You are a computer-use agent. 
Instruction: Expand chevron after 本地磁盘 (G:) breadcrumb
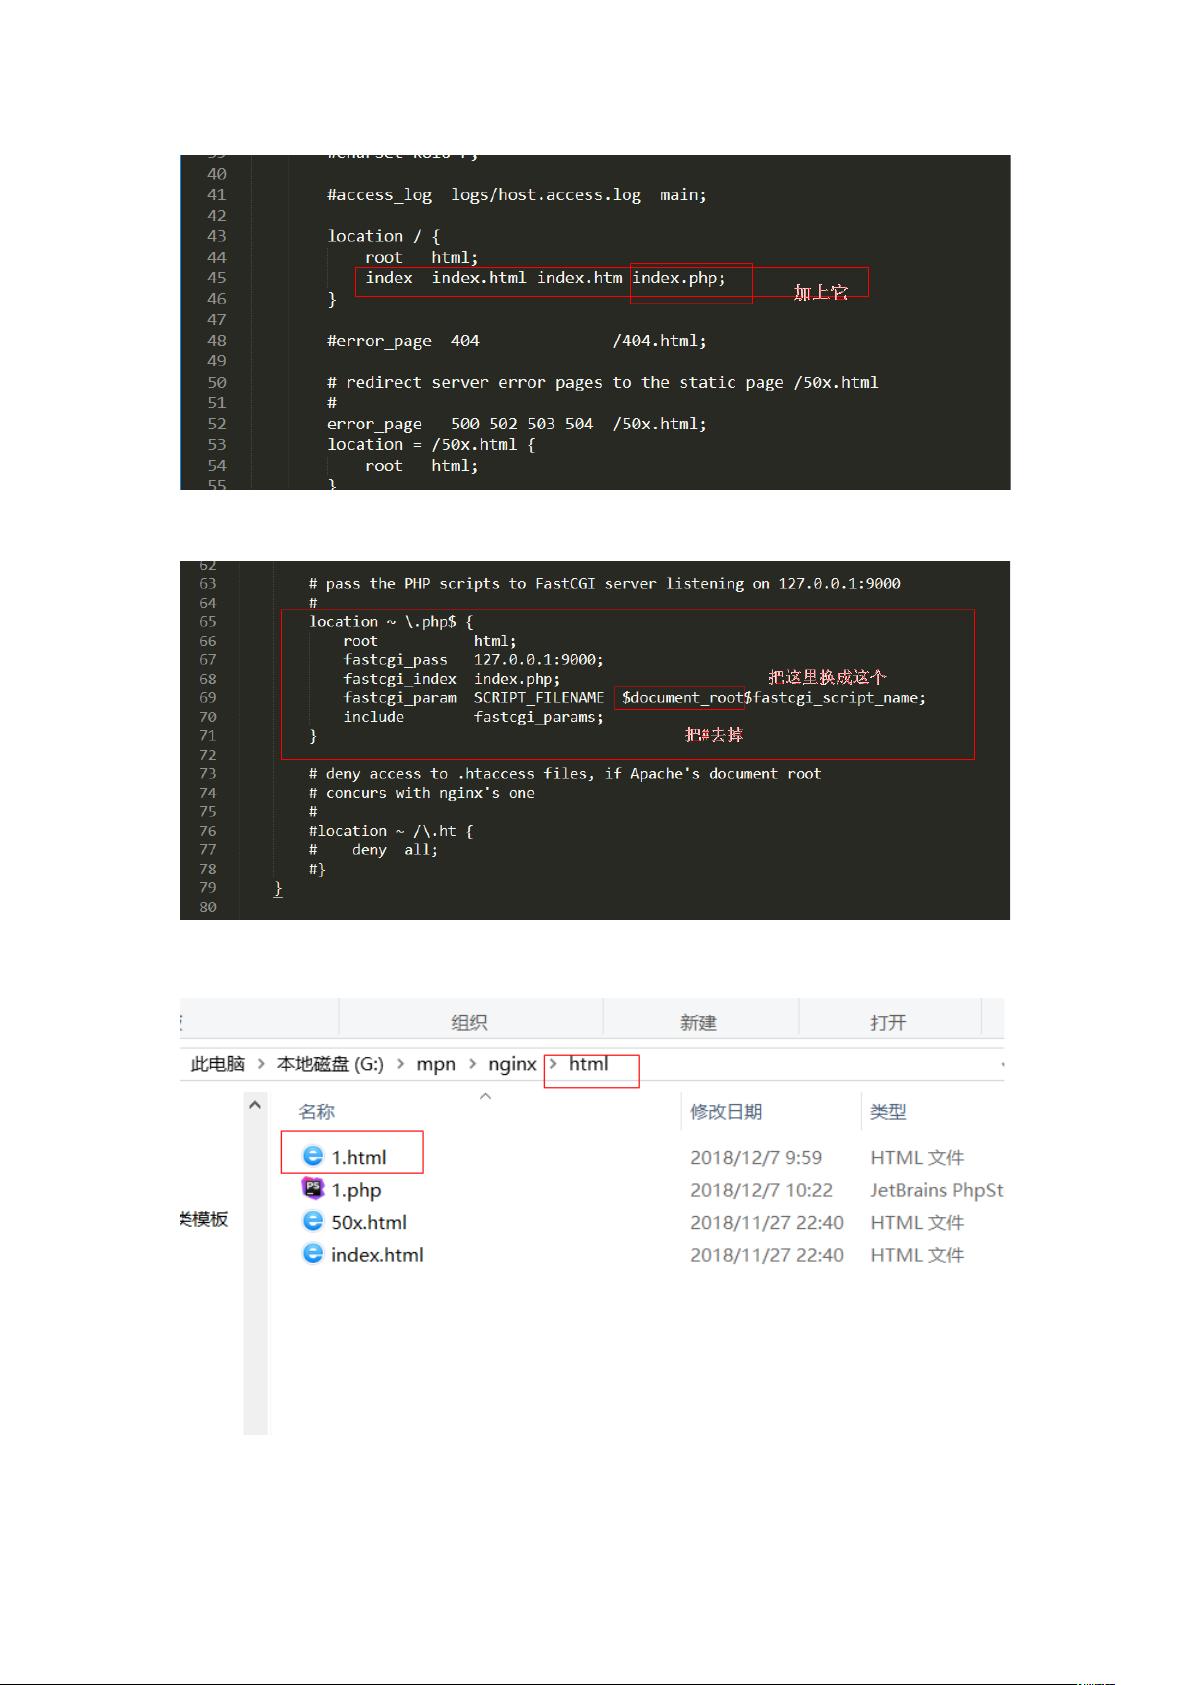400,1064
